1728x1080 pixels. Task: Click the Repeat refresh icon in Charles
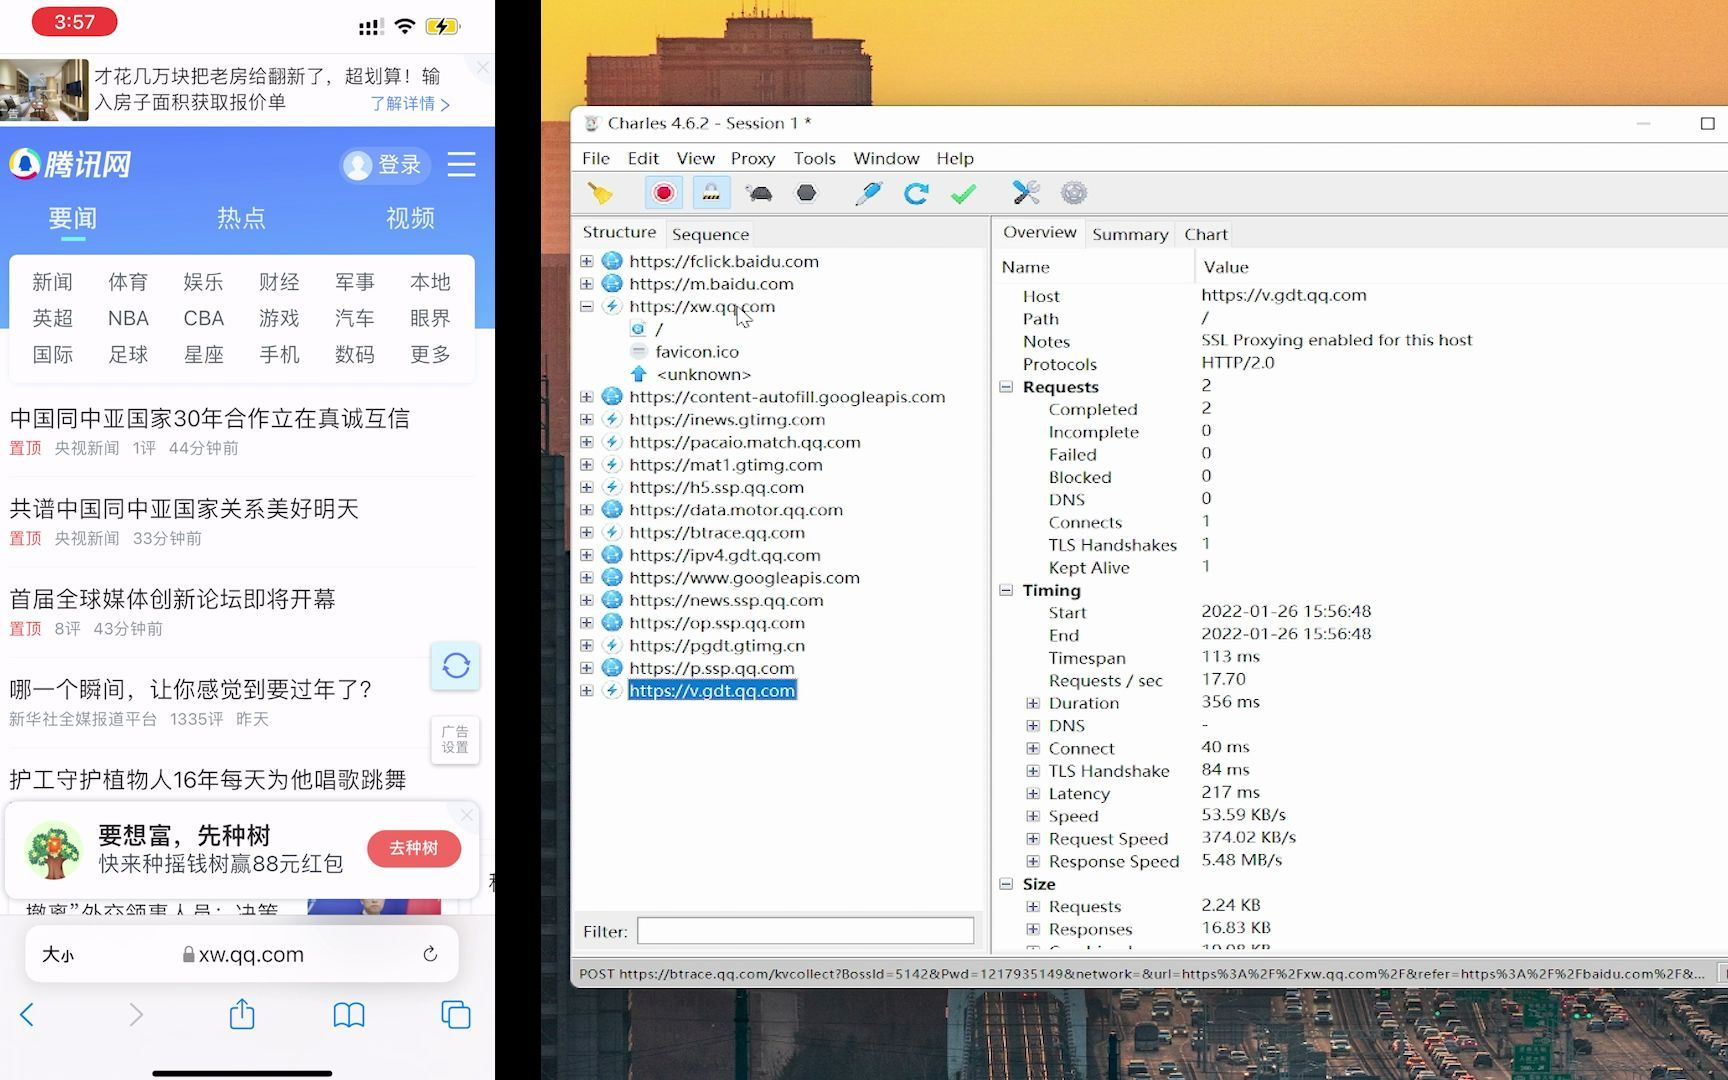point(916,193)
